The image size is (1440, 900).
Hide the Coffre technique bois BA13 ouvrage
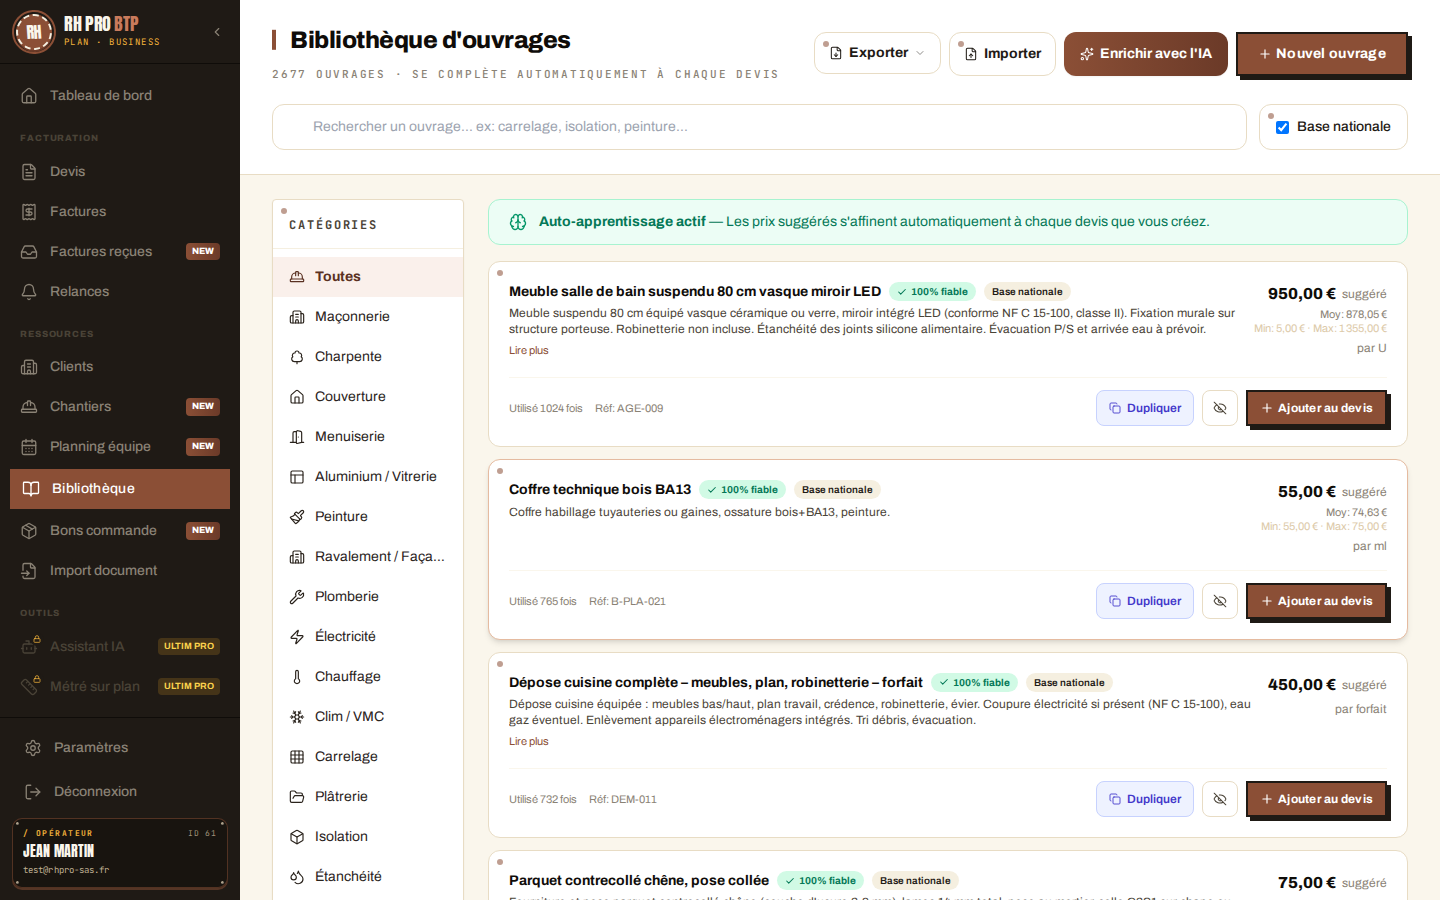pos(1220,601)
